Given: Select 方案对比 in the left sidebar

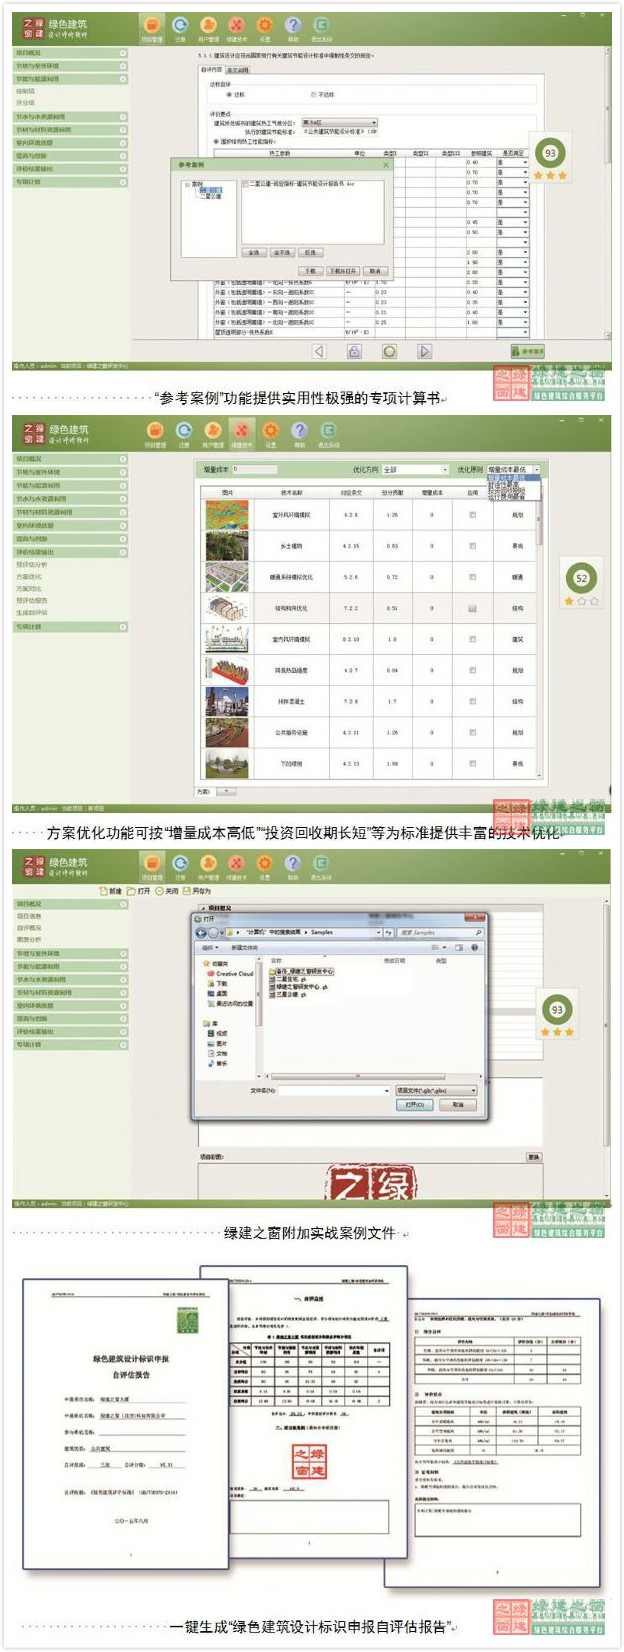Looking at the screenshot, I should tap(29, 589).
